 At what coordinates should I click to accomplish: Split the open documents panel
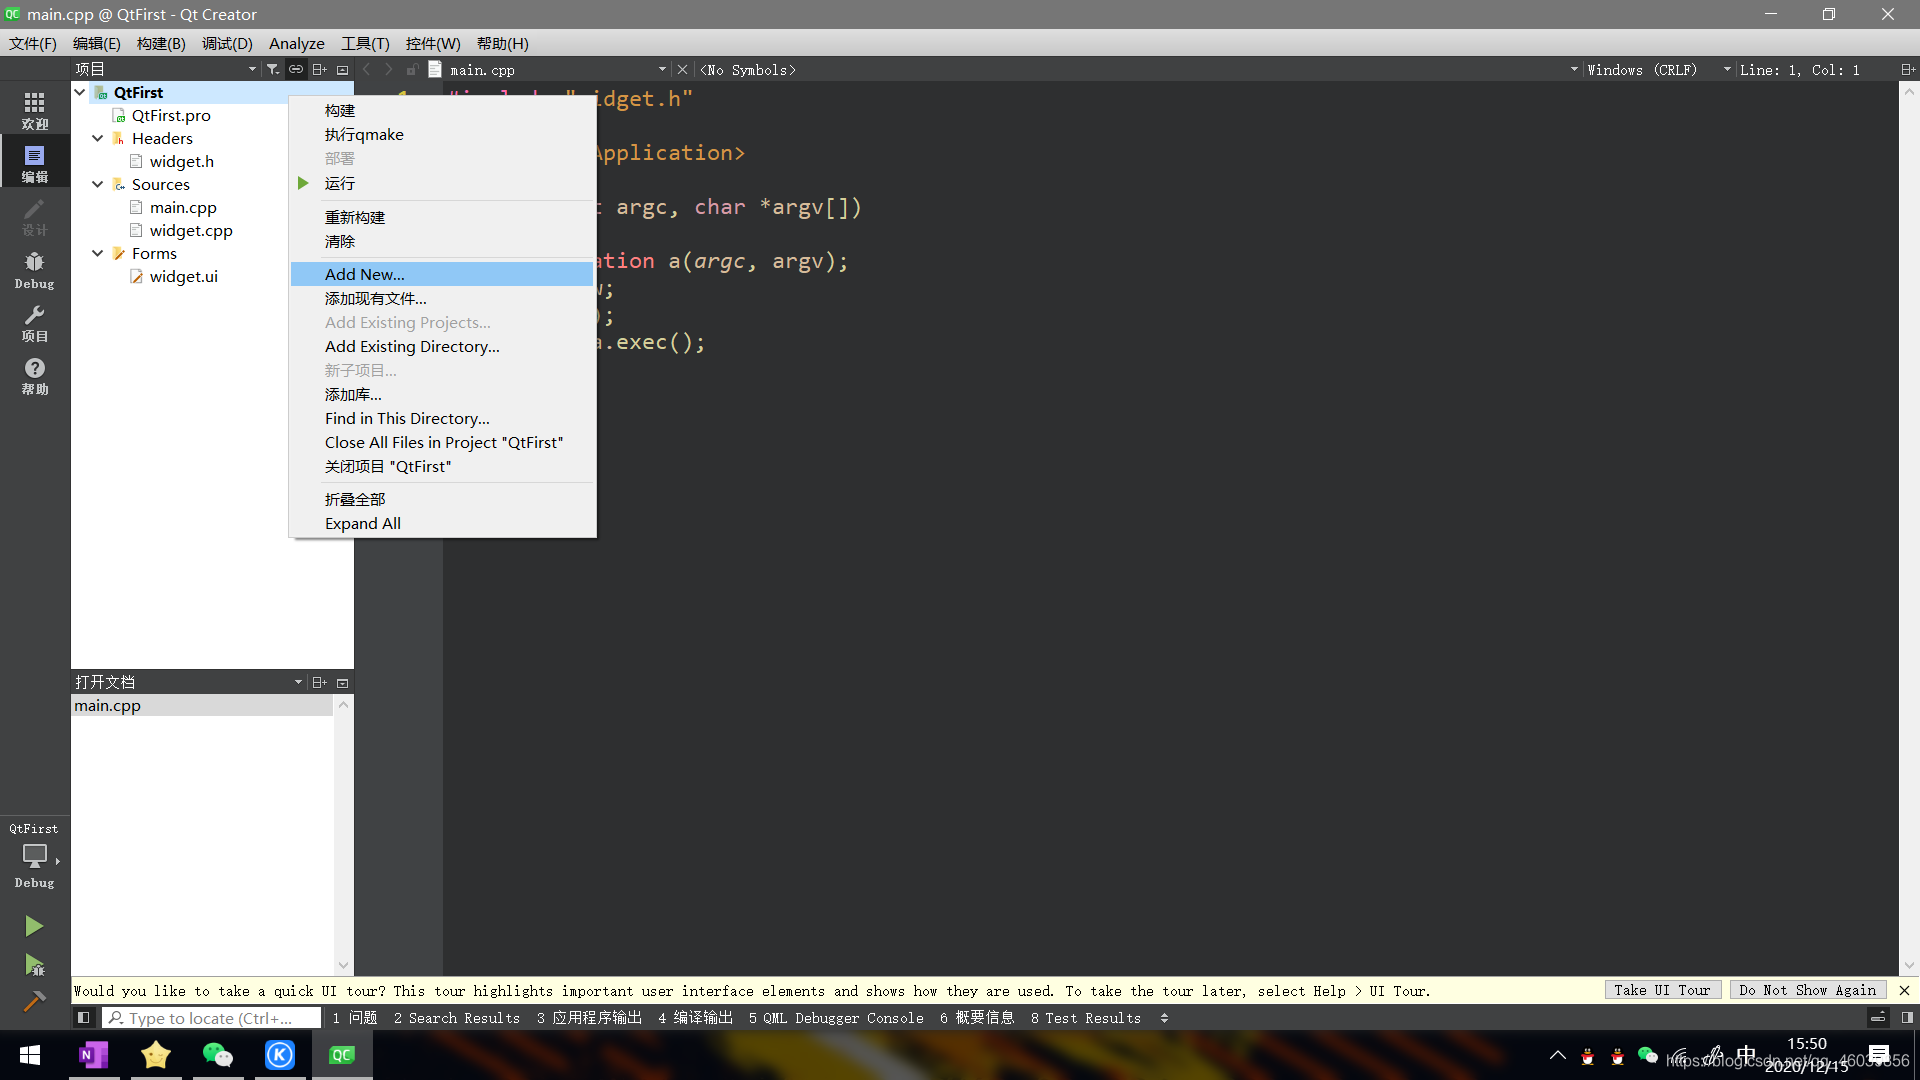tap(319, 682)
